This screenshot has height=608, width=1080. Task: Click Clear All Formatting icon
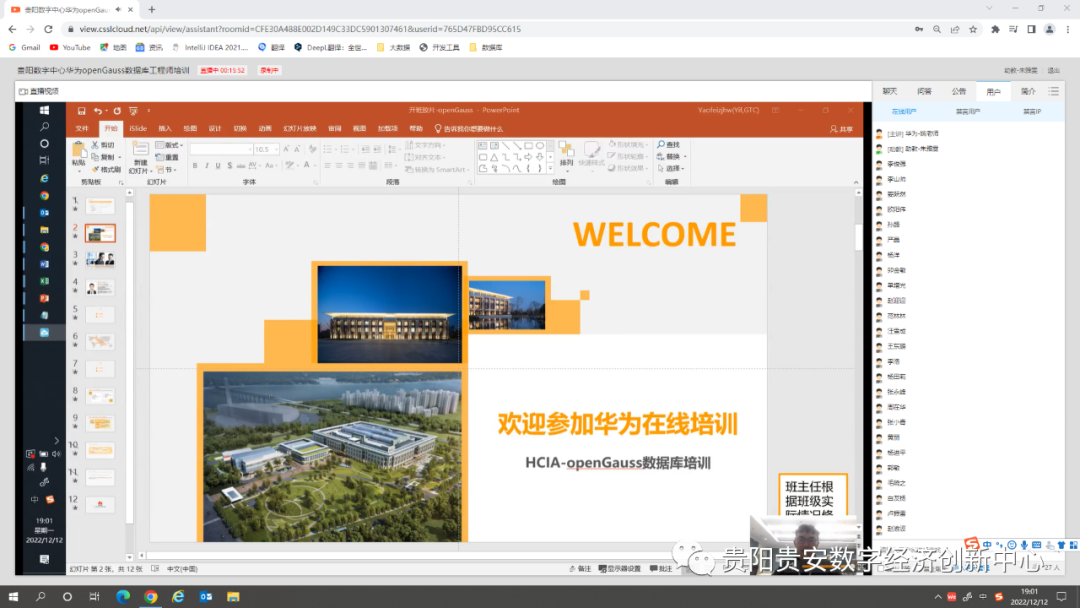click(x=313, y=149)
